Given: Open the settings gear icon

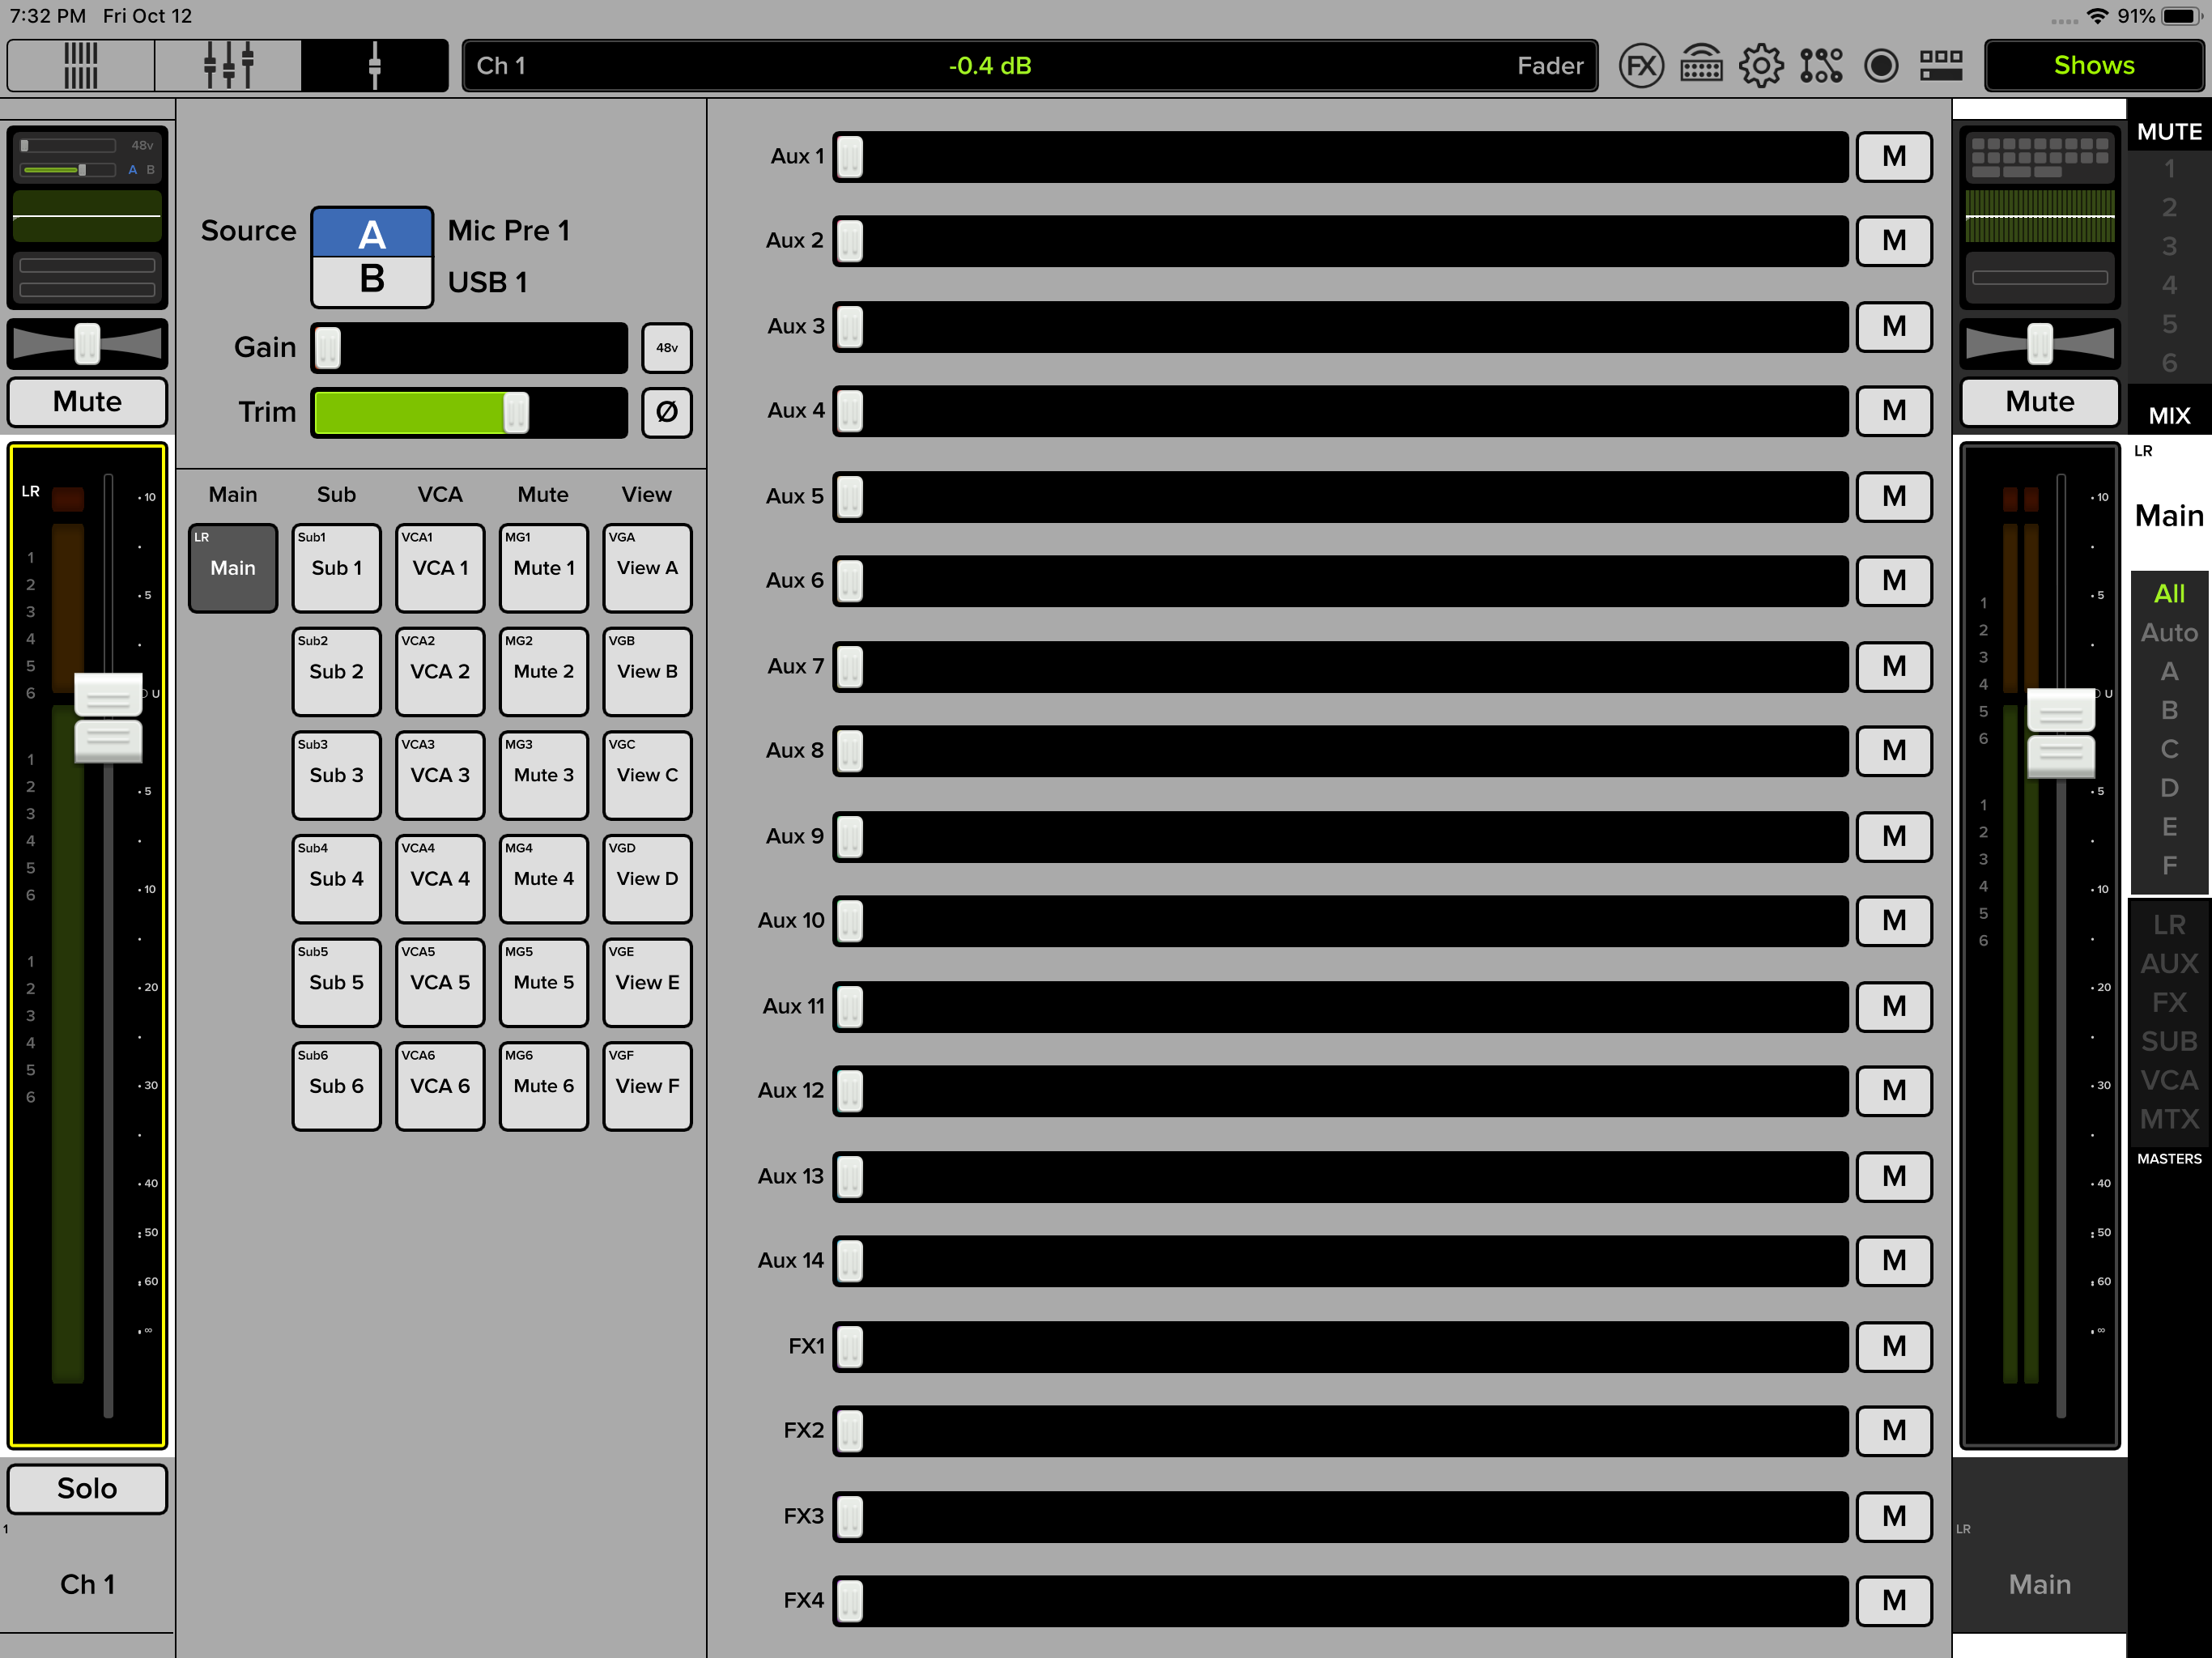Looking at the screenshot, I should [x=1761, y=66].
